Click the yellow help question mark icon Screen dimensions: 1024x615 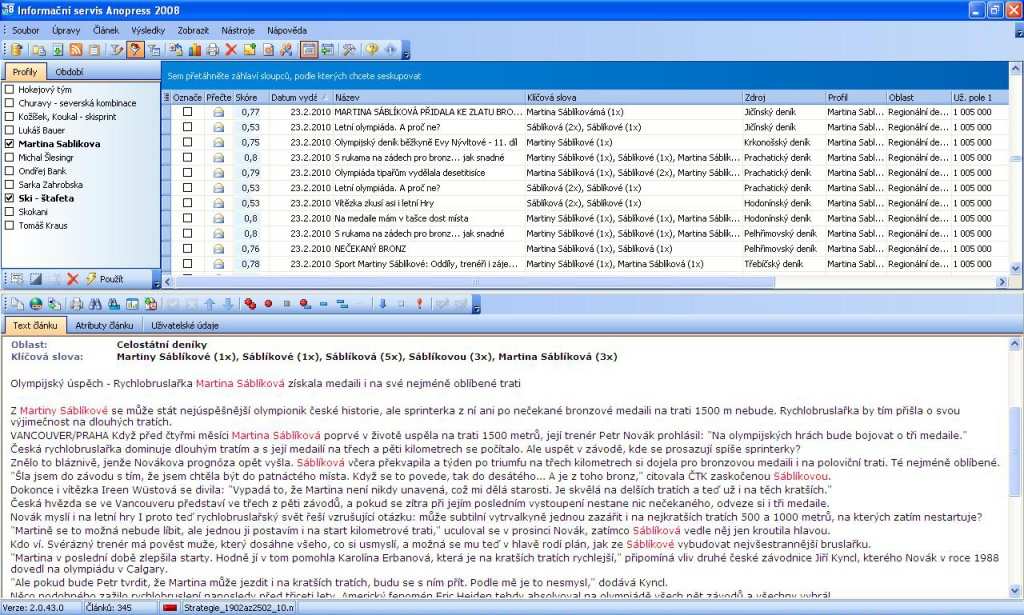click(x=372, y=50)
